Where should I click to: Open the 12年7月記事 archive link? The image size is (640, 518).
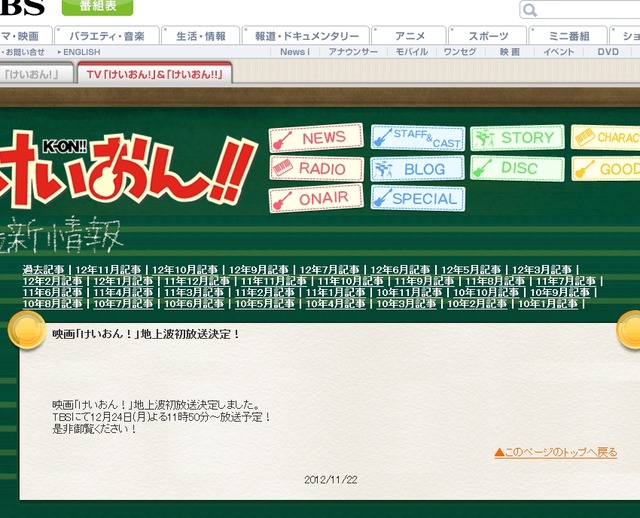(x=330, y=270)
